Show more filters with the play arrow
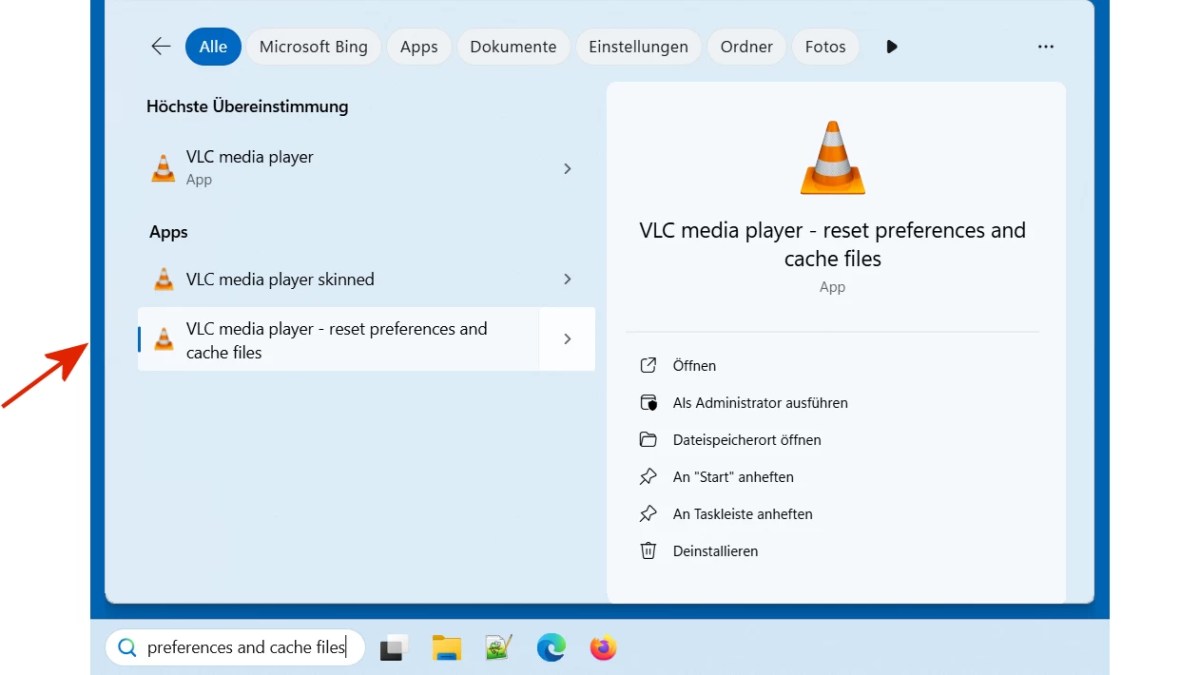Image resolution: width=1200 pixels, height=675 pixels. [x=892, y=46]
